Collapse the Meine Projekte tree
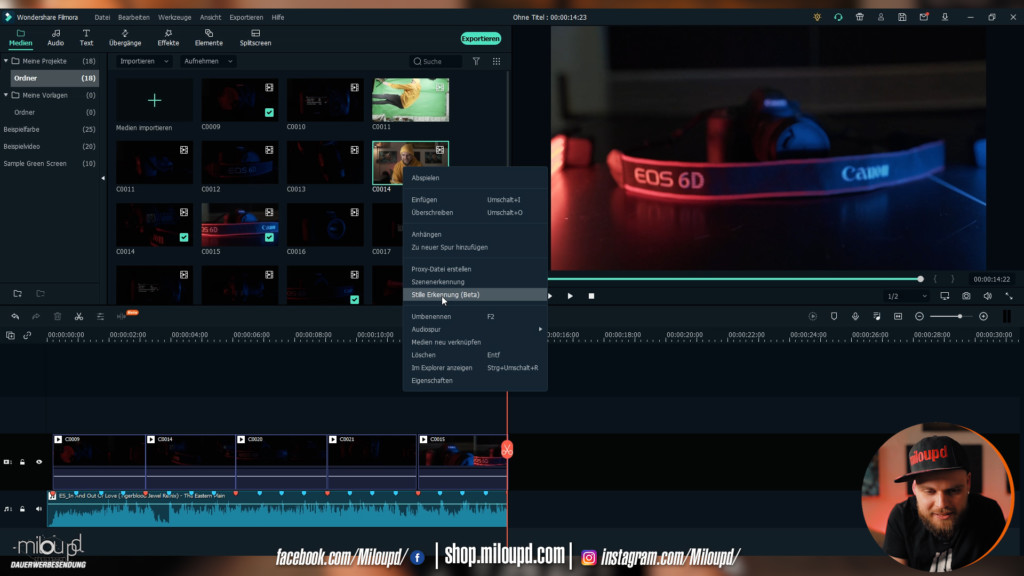Screen dimensions: 1024x576 [6, 61]
